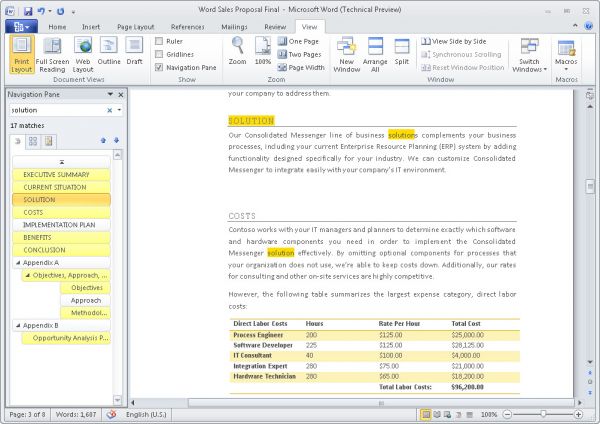Open Macros dropdown menu
The image size is (600, 424).
click(566, 54)
